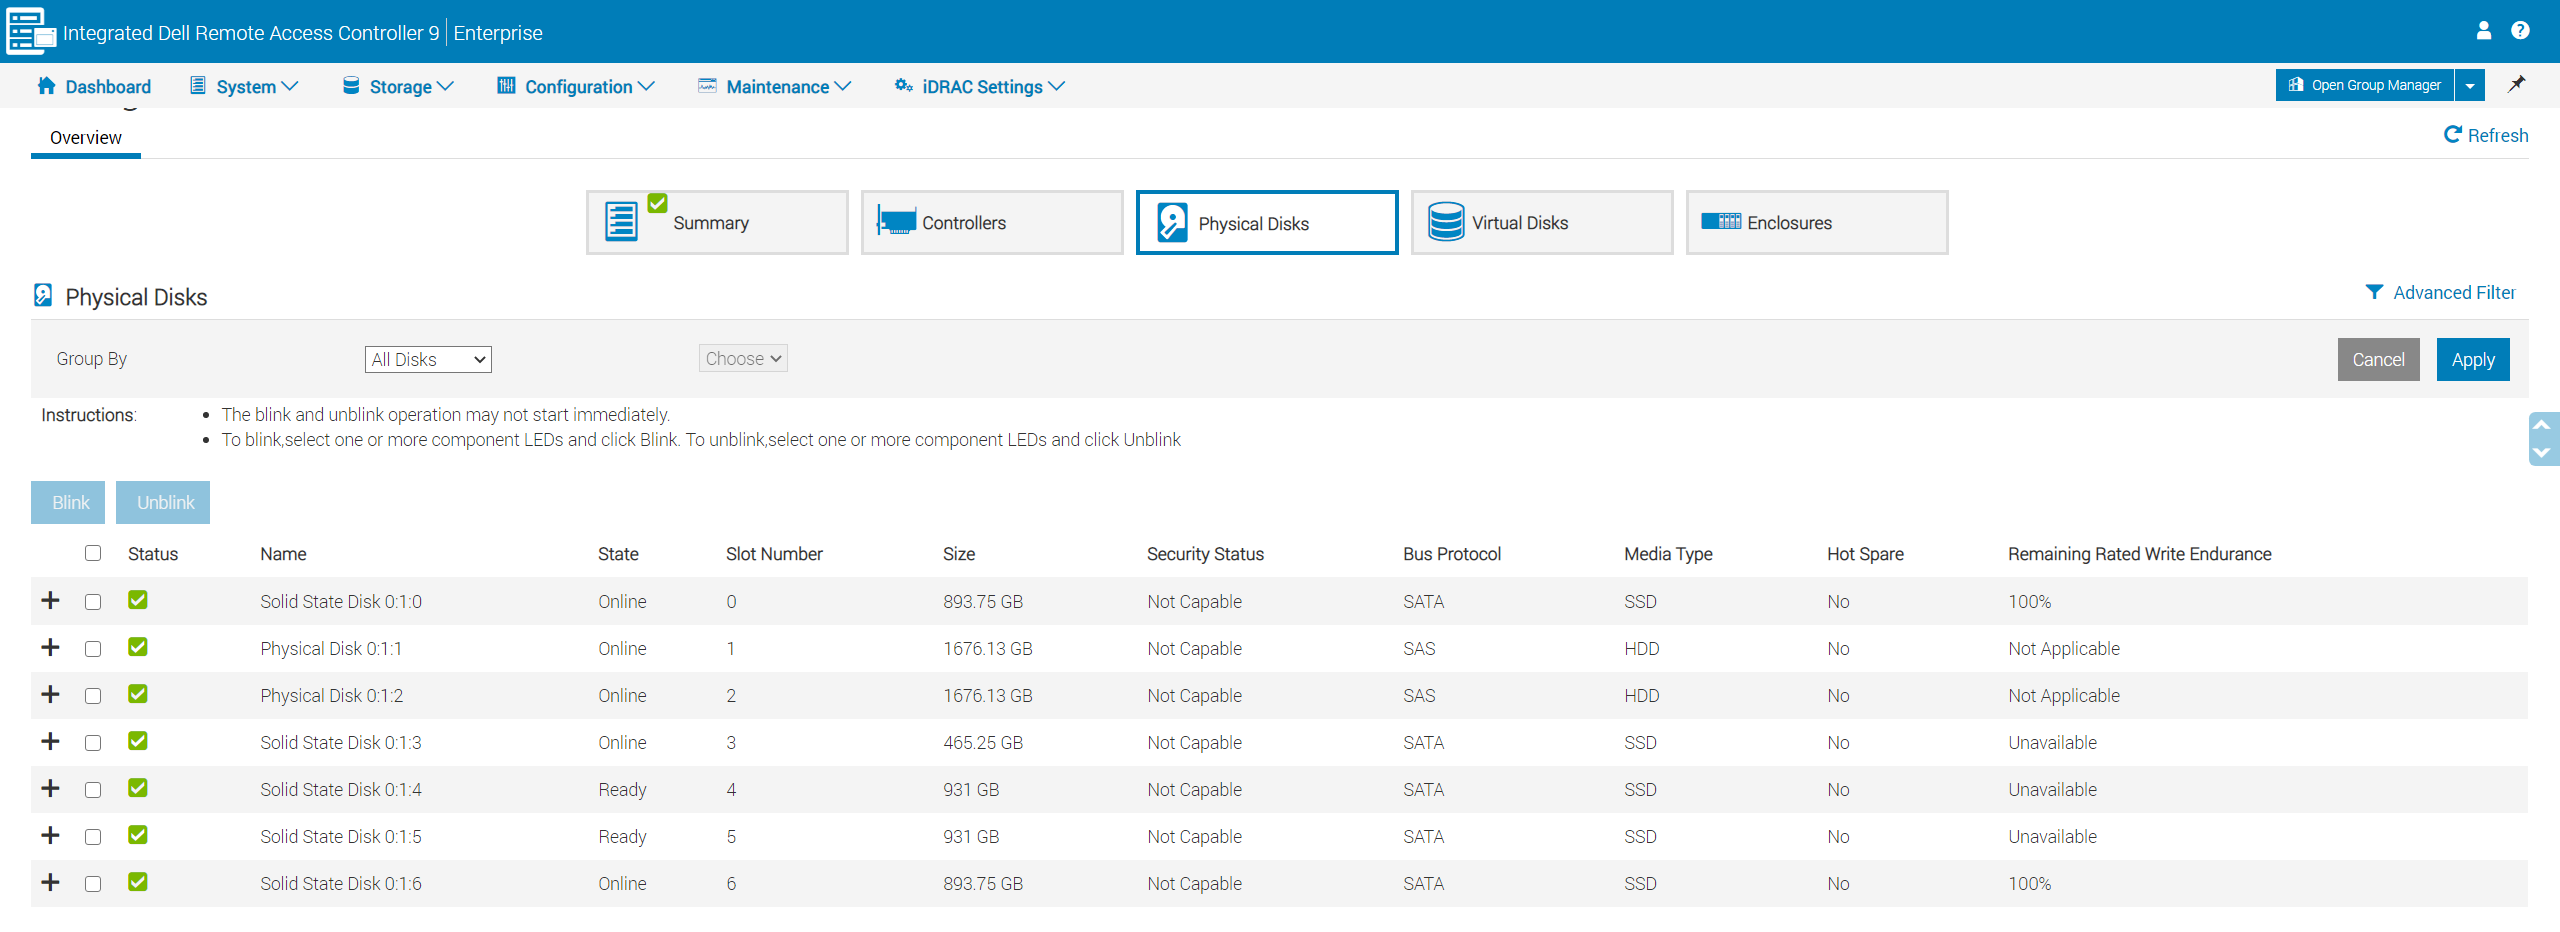Viewport: 2560px width, 932px height.
Task: Select checkbox for Solid State Disk 0:1:4
Action: pos(93,790)
